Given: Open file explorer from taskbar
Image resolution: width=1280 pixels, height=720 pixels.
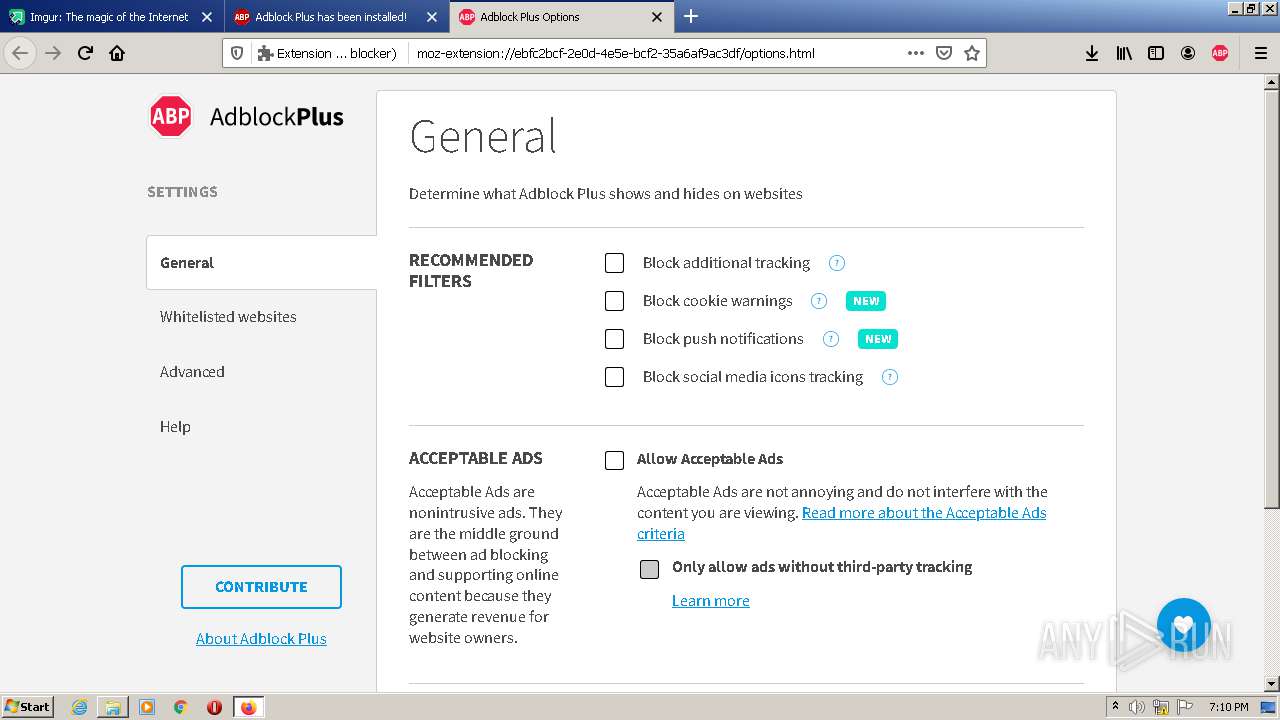Looking at the screenshot, I should pos(113,707).
